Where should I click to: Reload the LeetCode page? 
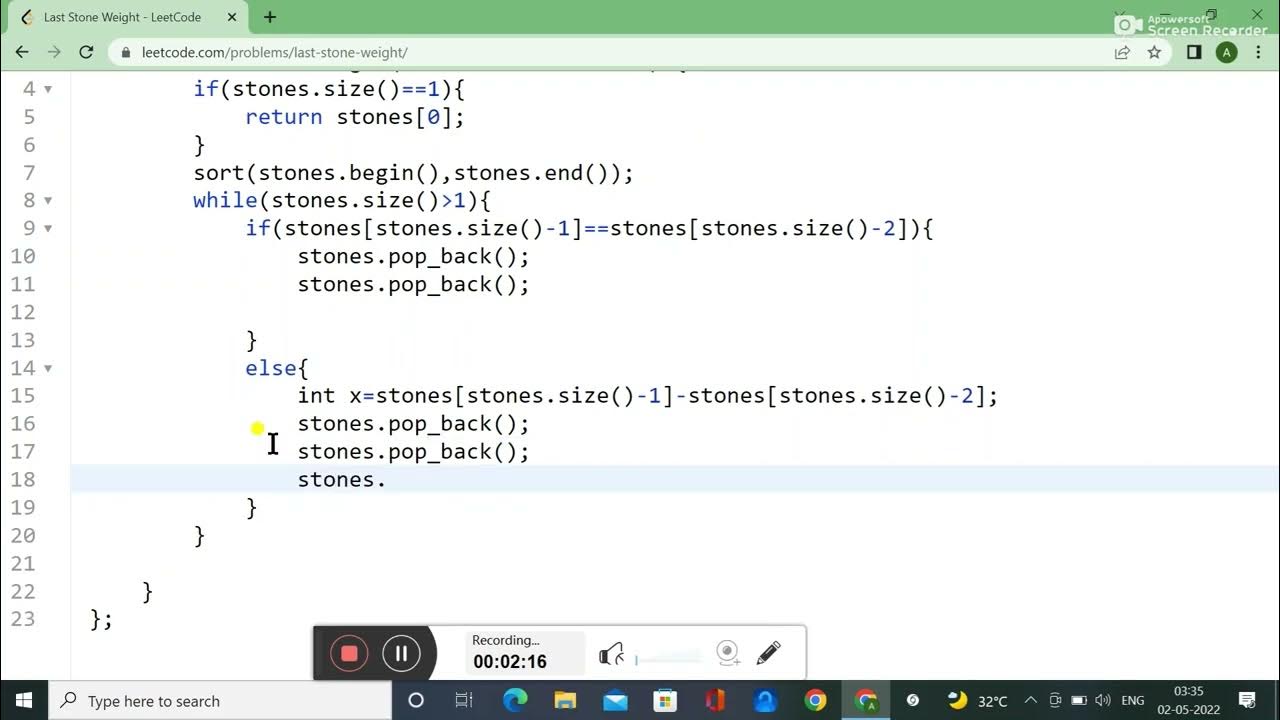(86, 52)
